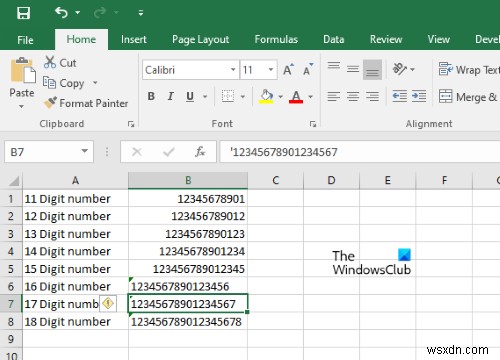Viewport: 500px width, 360px height.
Task: Click the Orientation text rotate icon
Action: (x=400, y=69)
